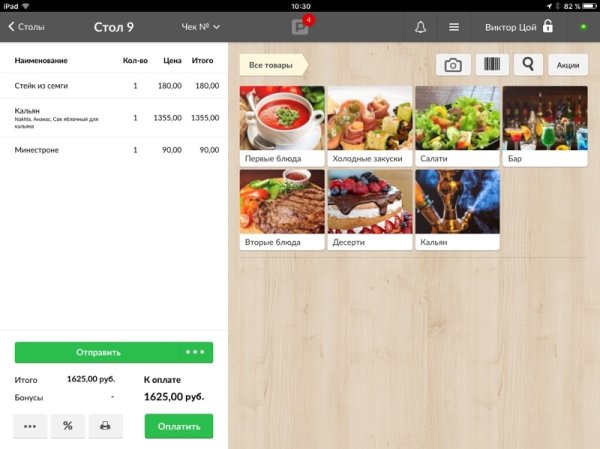600x449 pixels.
Task: Expand more options beside Отправить
Action: (x=195, y=352)
